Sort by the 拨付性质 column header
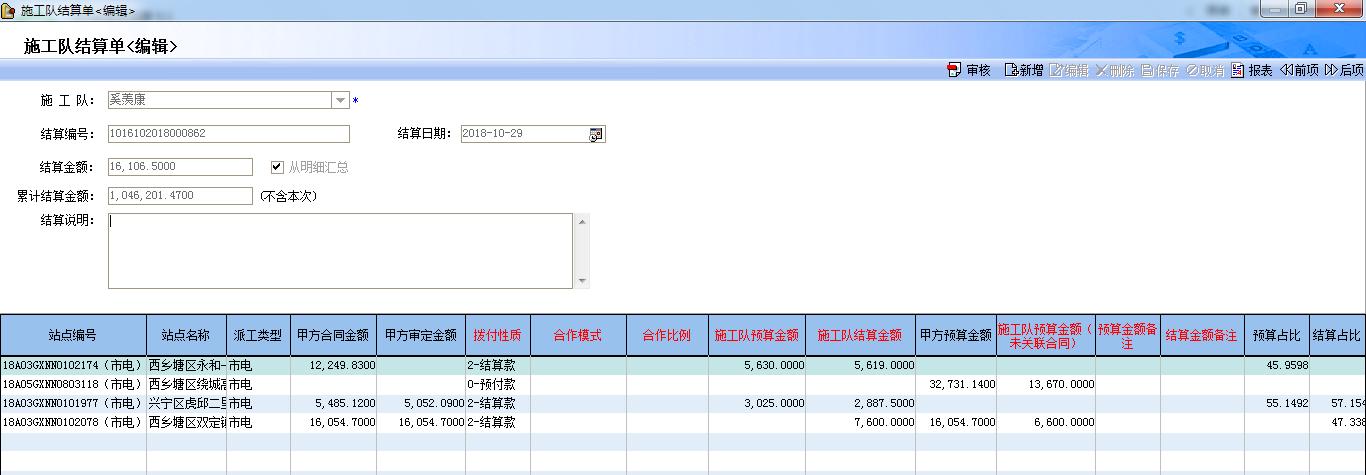Screen dimensions: 1366x475 (495, 336)
